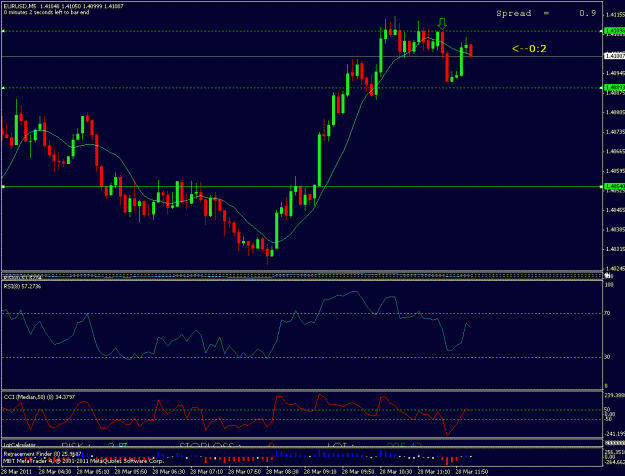Click the "28 Mar 09:10" time axis label
Viewport: 625px width, 476px height.
pos(320,472)
